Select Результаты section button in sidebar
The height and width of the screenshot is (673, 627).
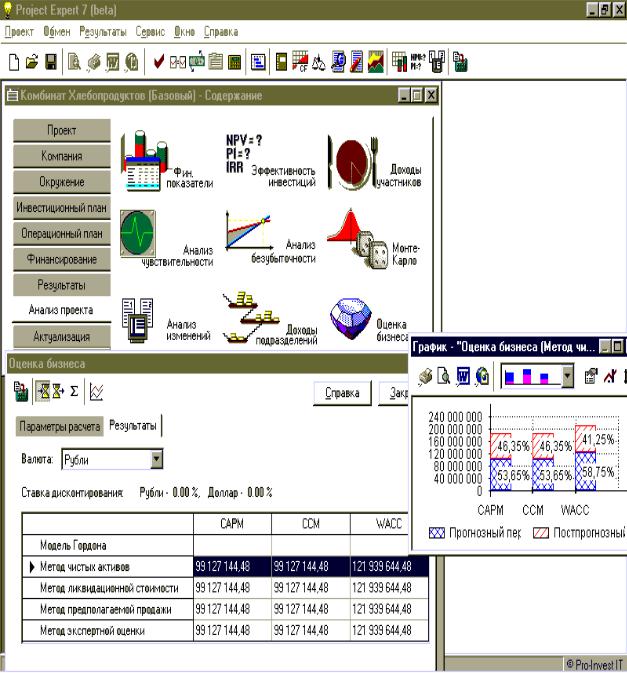click(62, 285)
